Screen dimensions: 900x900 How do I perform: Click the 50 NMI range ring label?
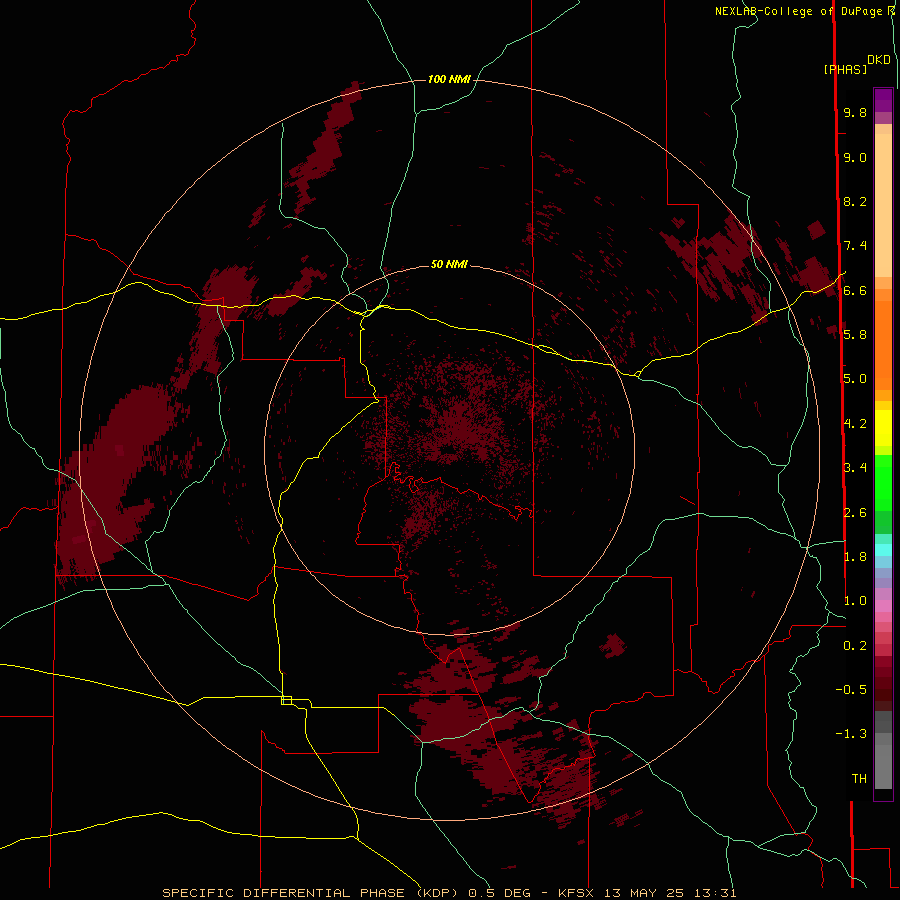click(x=449, y=264)
